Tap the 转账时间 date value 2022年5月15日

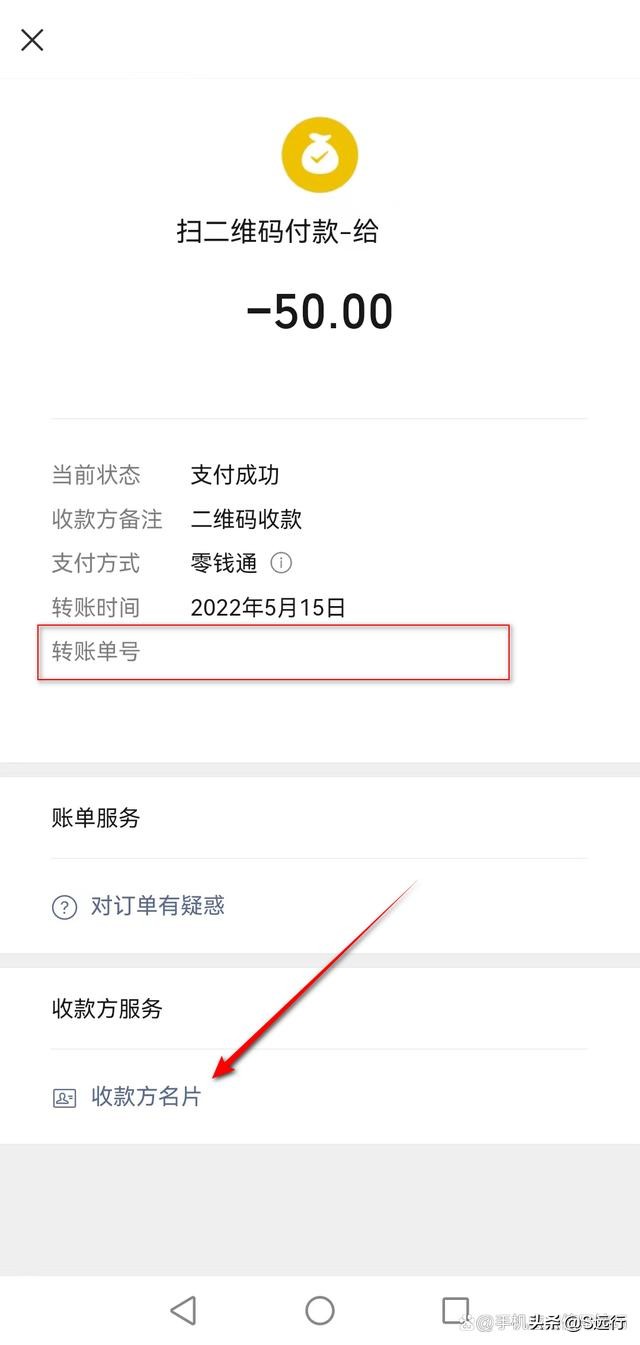(x=268, y=608)
